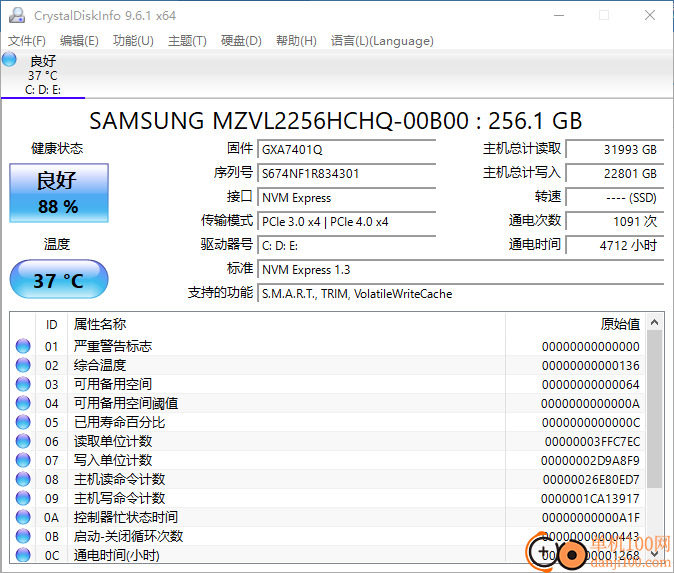Click the 温度 label above temperature

tap(57, 244)
